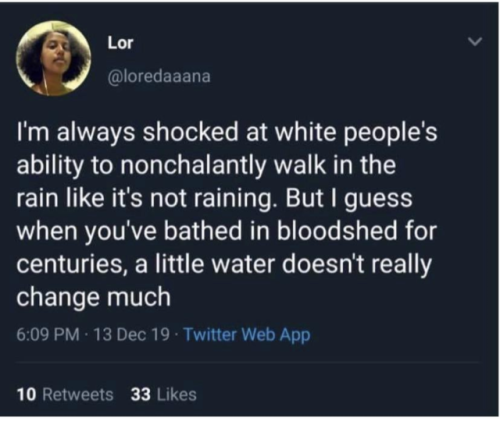
Task: Click the bold number 33 count
Action: 141,394
